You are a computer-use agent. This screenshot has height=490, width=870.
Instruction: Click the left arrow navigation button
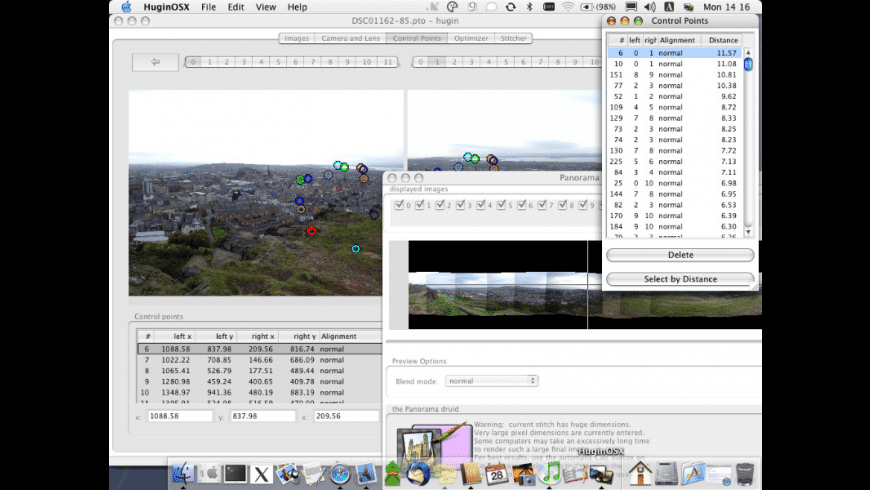(155, 62)
